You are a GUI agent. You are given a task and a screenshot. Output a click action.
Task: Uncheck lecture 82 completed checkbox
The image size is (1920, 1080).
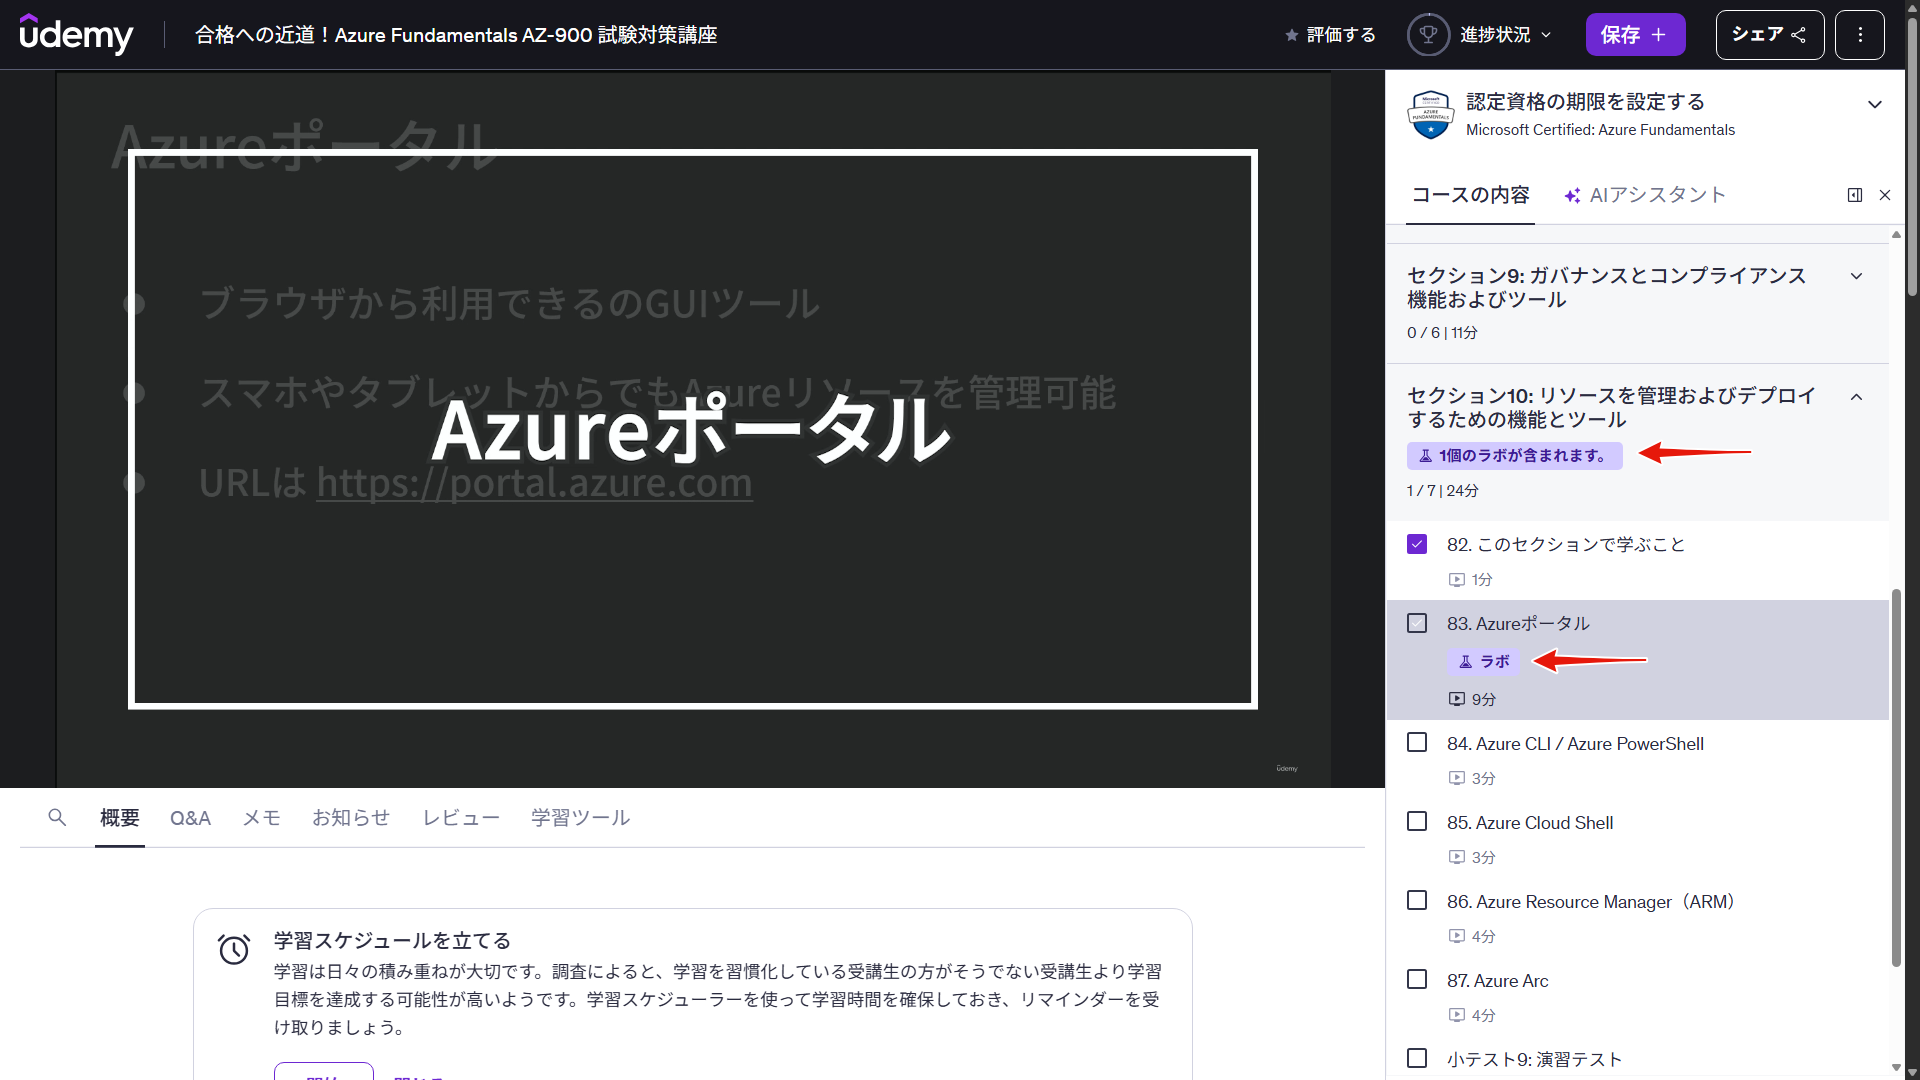(1417, 544)
